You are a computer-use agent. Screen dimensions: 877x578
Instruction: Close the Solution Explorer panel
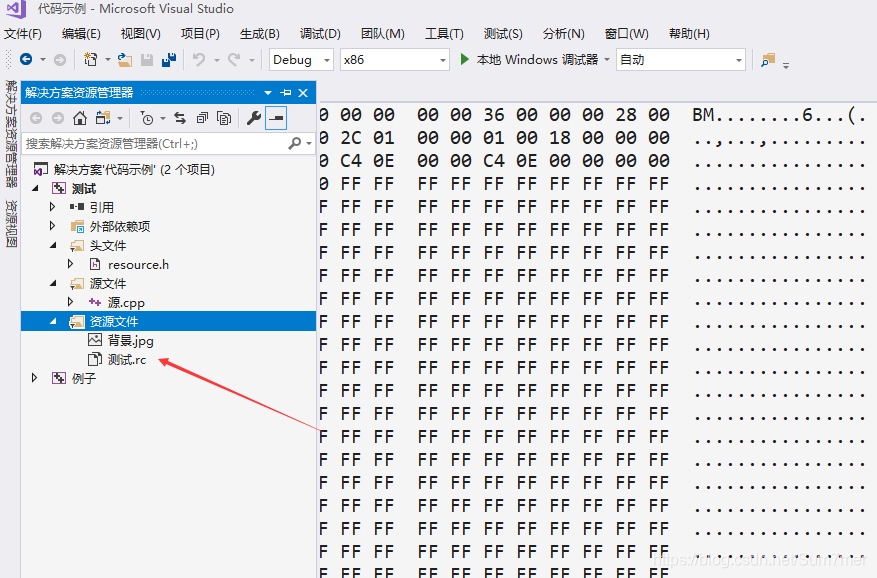pyautogui.click(x=303, y=92)
